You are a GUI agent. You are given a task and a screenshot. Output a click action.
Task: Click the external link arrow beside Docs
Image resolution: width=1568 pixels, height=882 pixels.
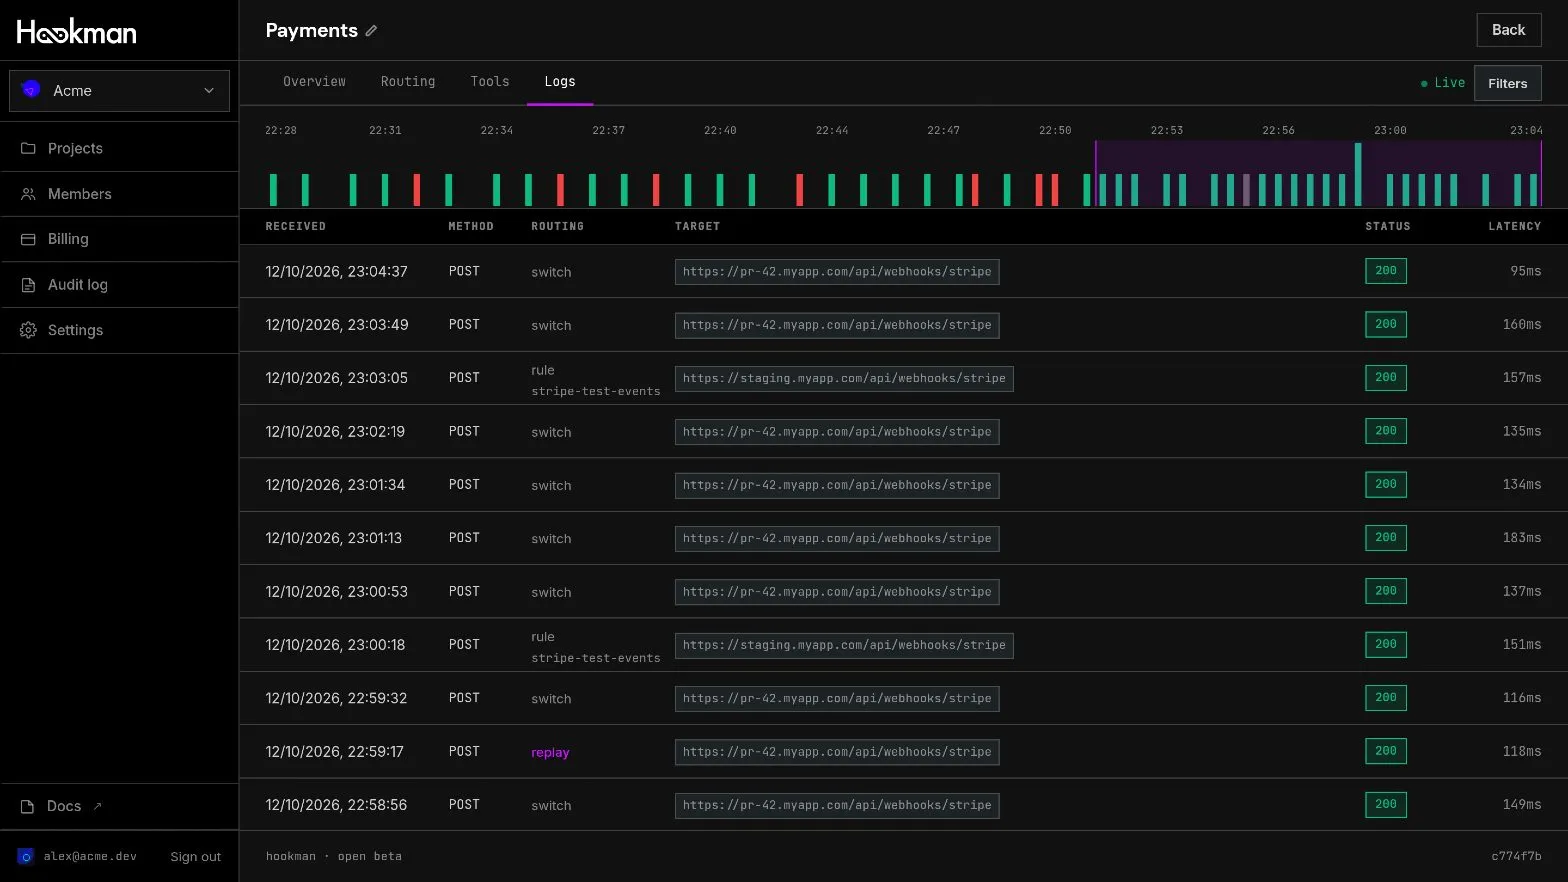97,806
